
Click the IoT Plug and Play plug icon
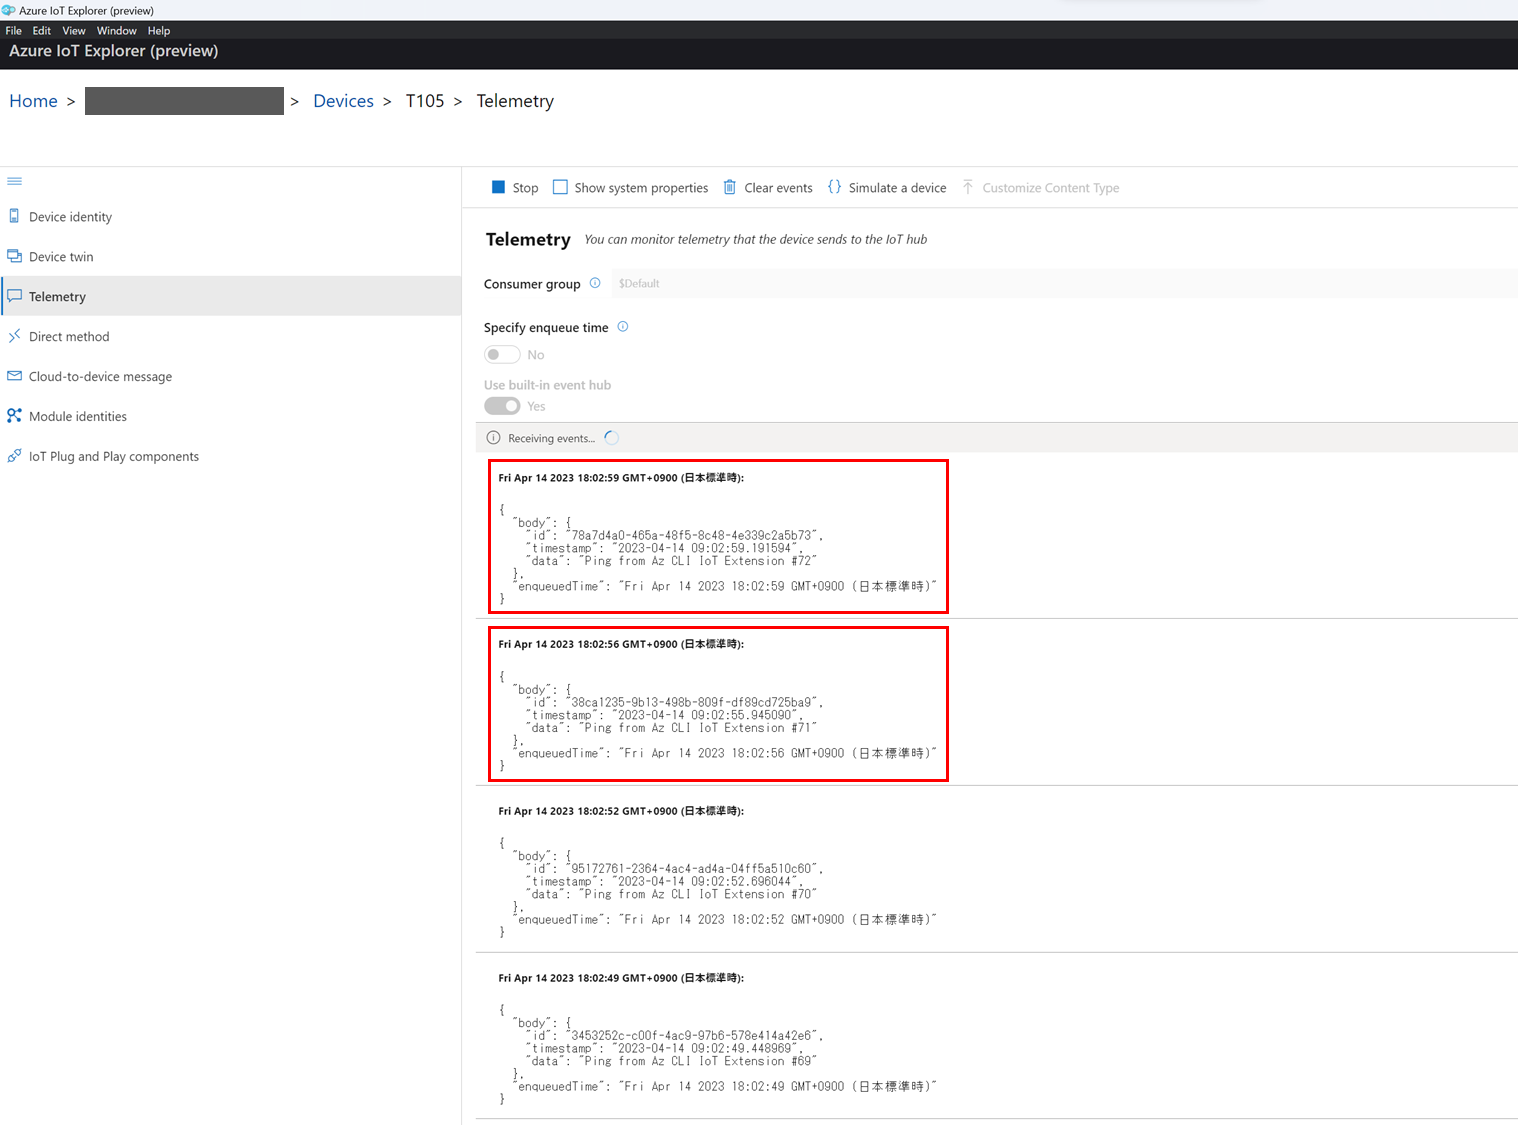[x=14, y=456]
